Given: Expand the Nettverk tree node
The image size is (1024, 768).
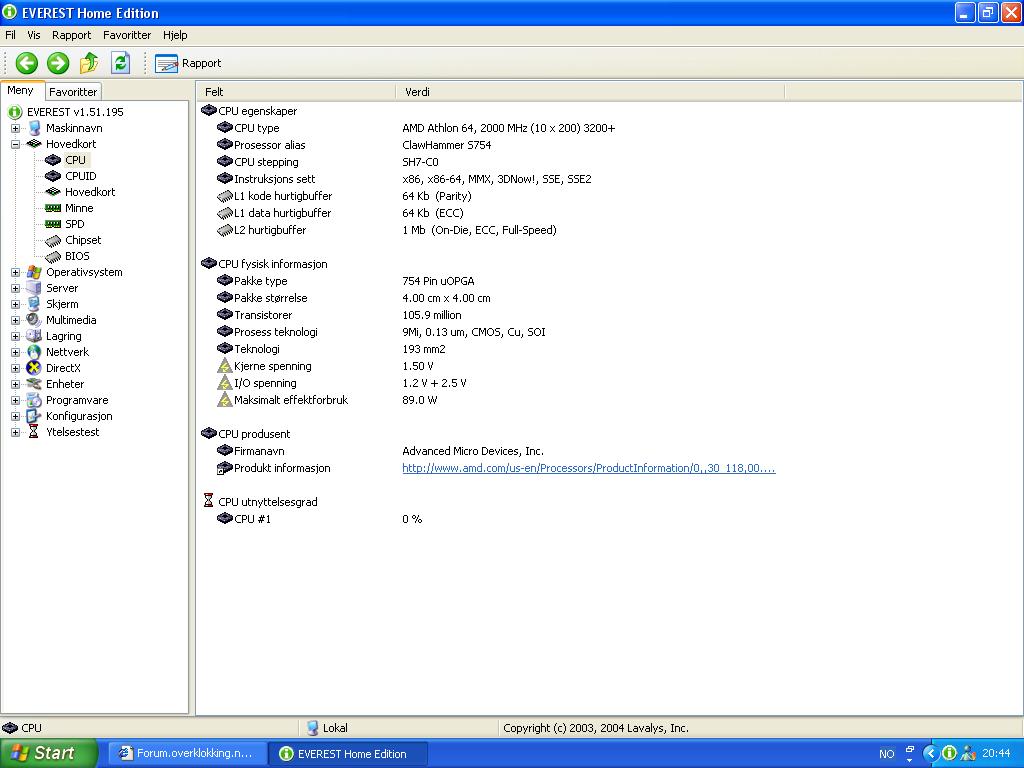Looking at the screenshot, I should click(x=15, y=352).
